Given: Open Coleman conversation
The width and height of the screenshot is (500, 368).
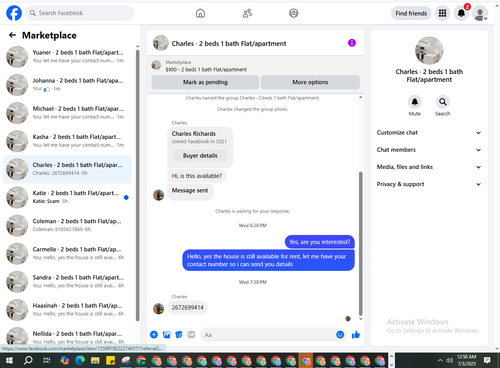Looking at the screenshot, I should click(67, 225).
